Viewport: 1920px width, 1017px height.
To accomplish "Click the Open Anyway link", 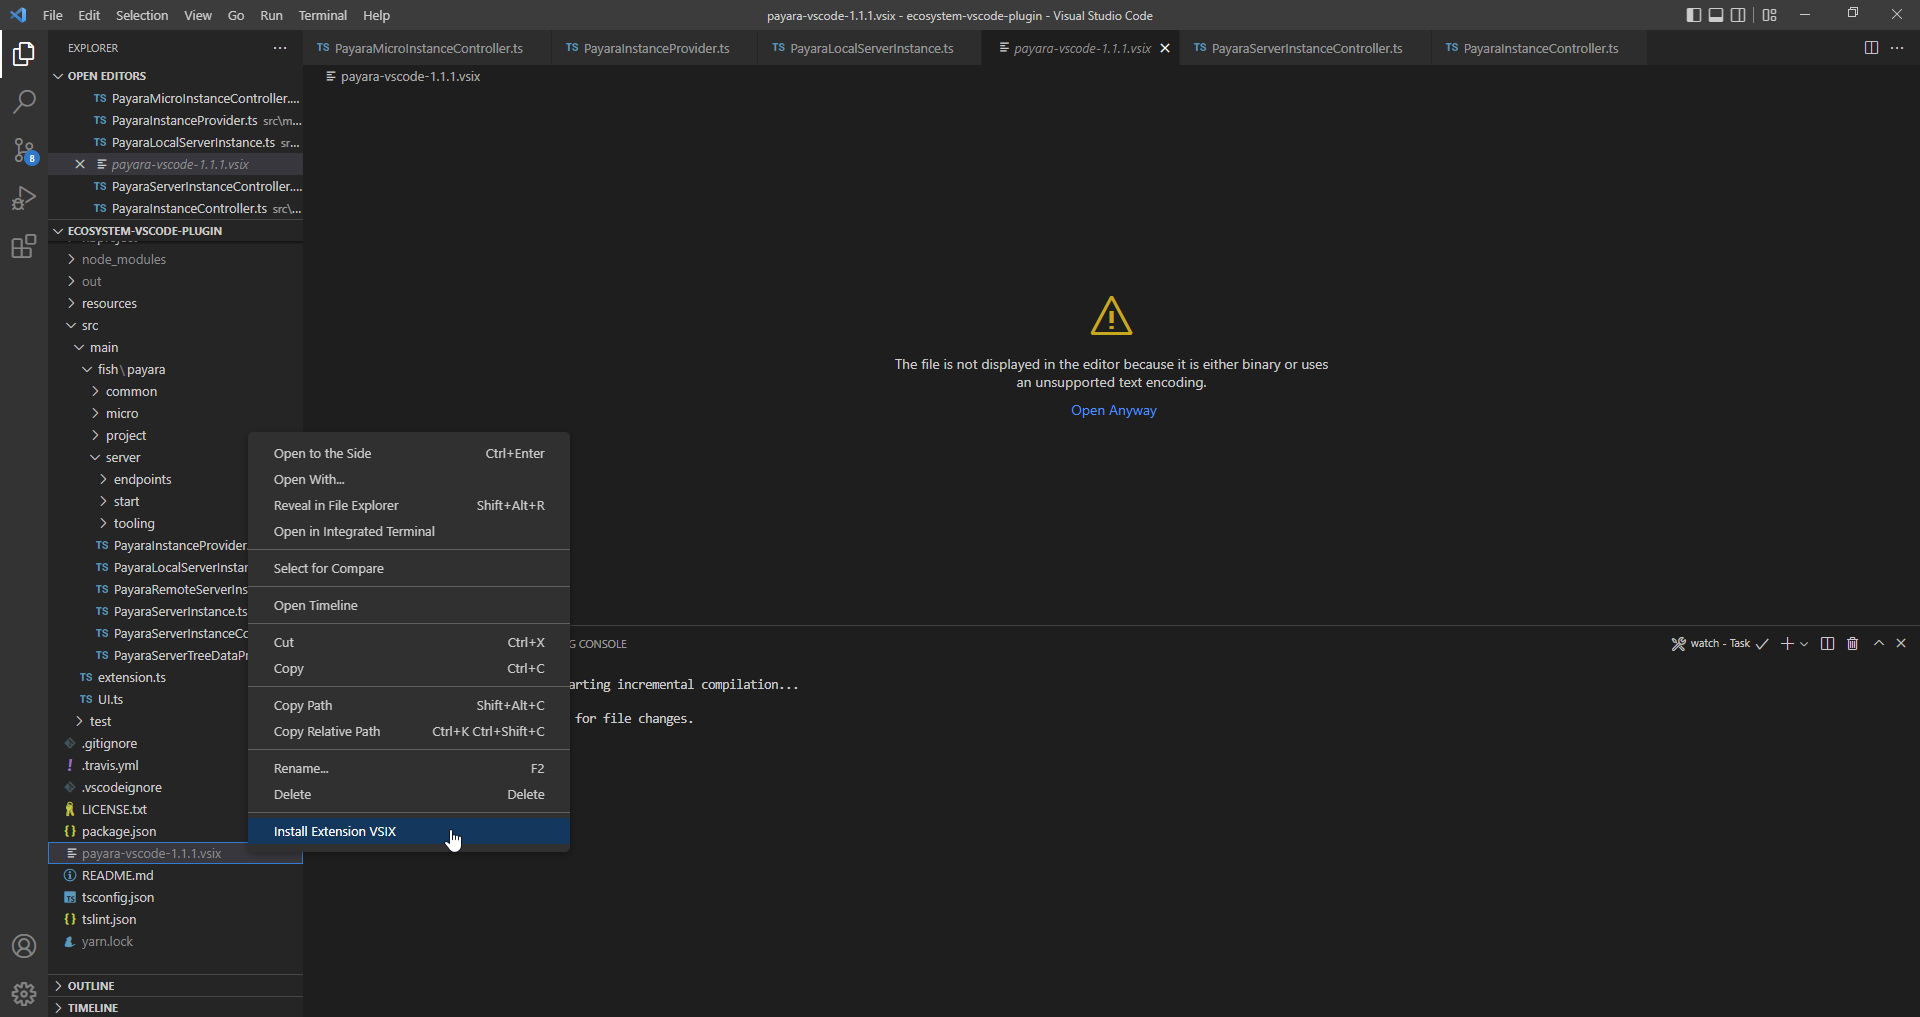I will point(1113,410).
